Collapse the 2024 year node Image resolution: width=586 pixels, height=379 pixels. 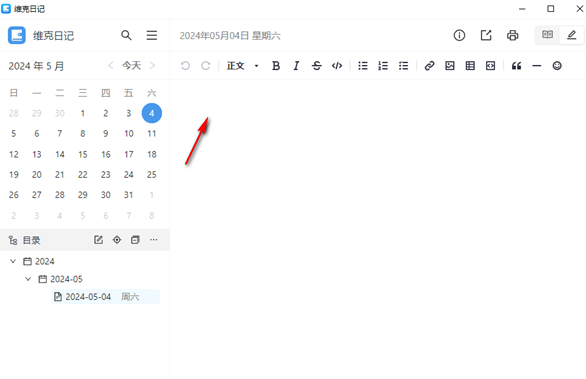(x=13, y=261)
